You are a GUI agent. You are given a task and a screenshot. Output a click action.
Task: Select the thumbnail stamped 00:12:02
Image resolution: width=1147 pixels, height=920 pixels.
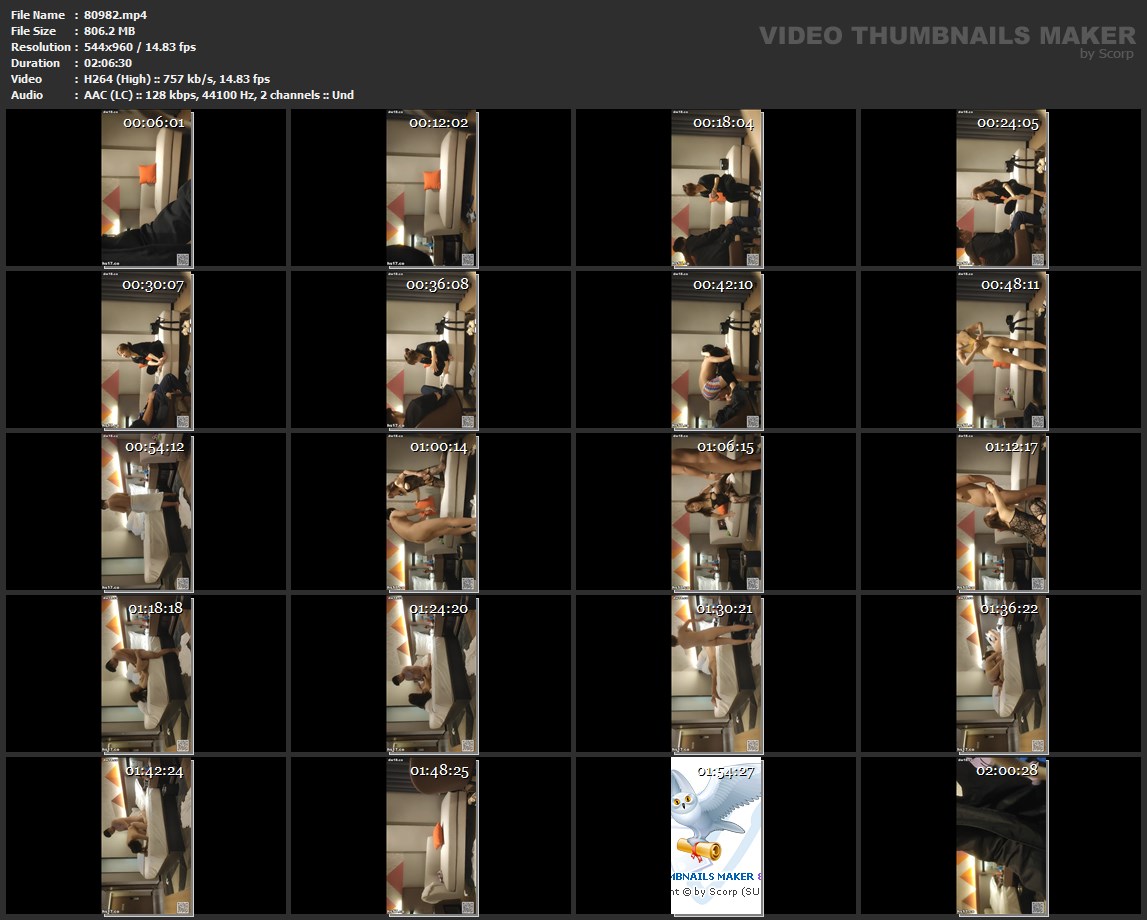(432, 188)
